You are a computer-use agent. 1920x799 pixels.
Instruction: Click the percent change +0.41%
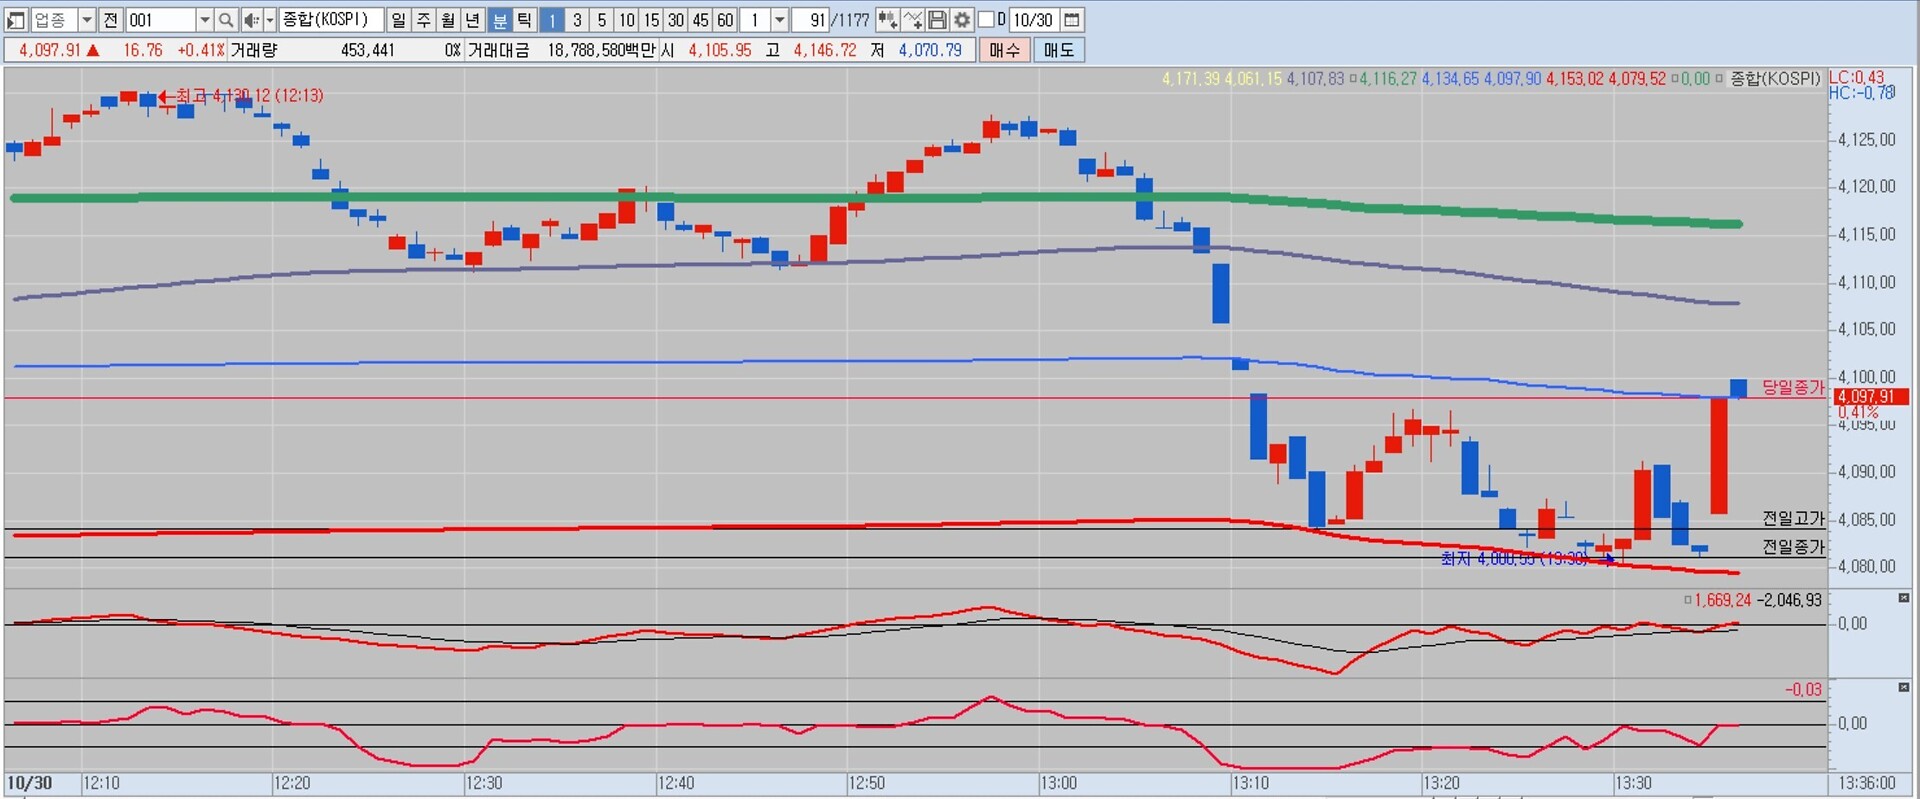[x=201, y=50]
